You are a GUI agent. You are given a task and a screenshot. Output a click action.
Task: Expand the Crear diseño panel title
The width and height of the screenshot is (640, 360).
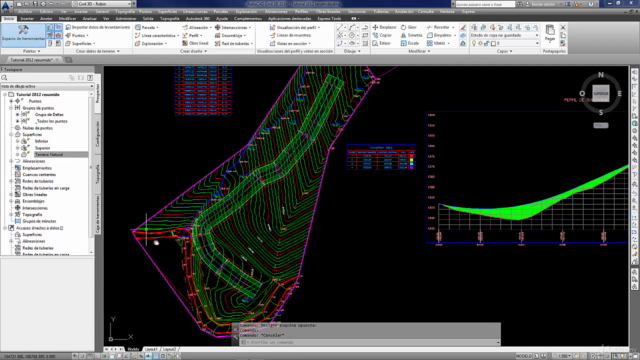click(193, 51)
